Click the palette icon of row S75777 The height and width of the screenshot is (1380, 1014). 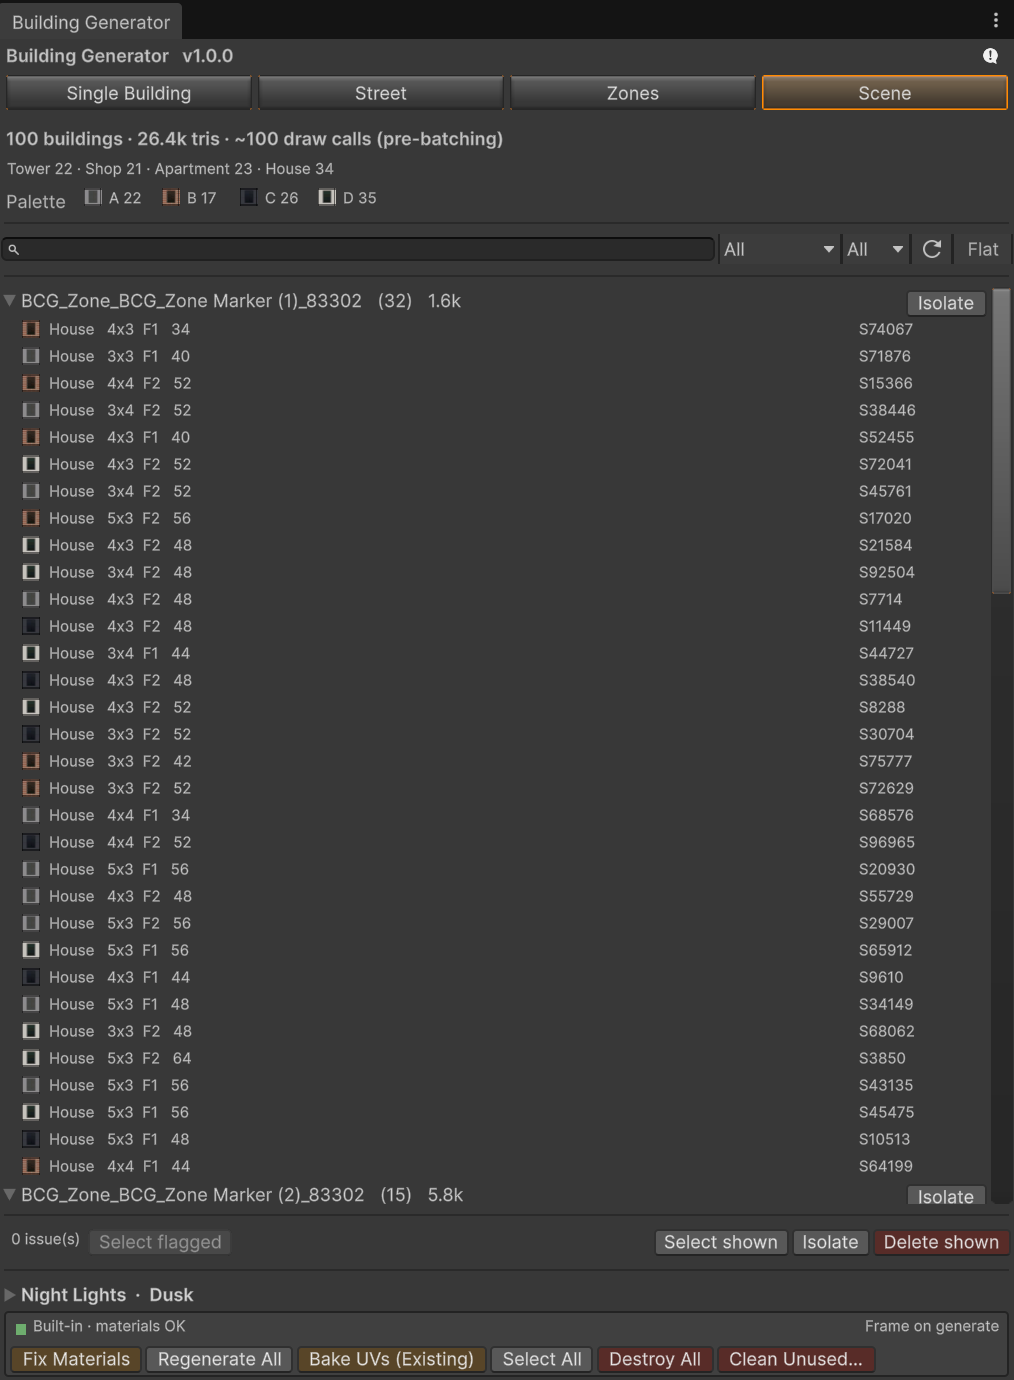tap(31, 761)
